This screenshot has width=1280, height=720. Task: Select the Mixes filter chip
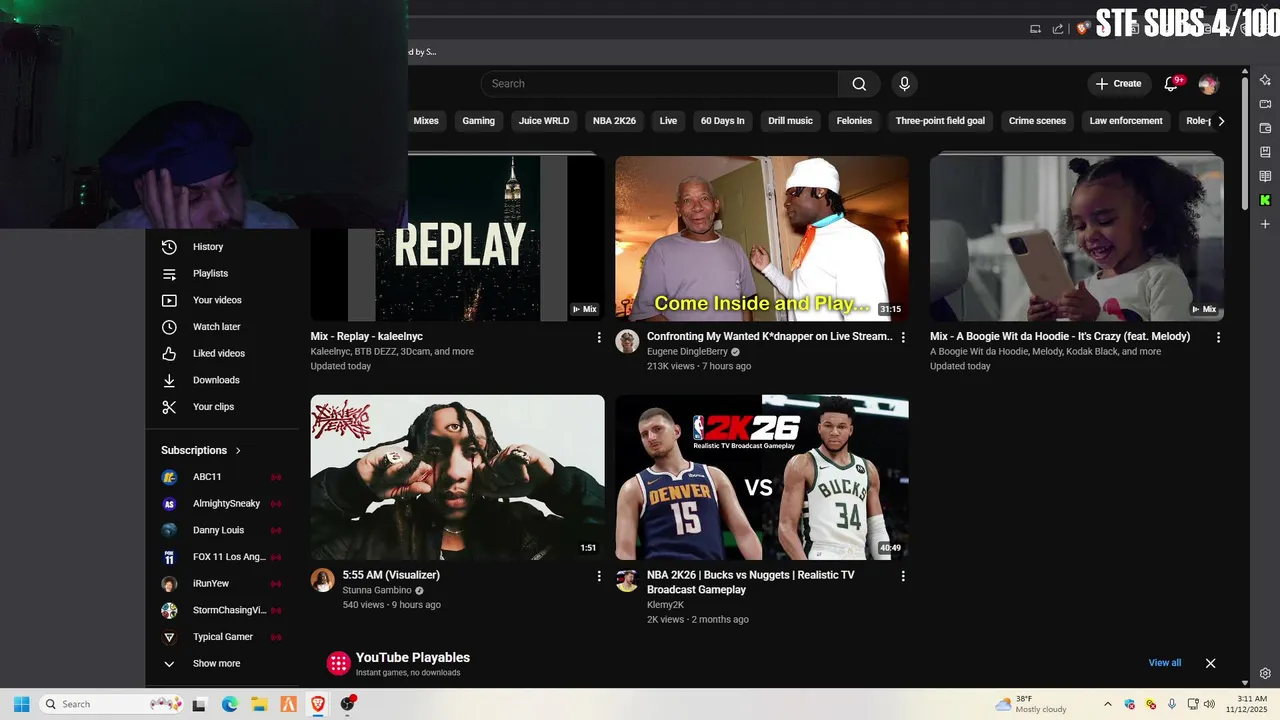tap(426, 121)
